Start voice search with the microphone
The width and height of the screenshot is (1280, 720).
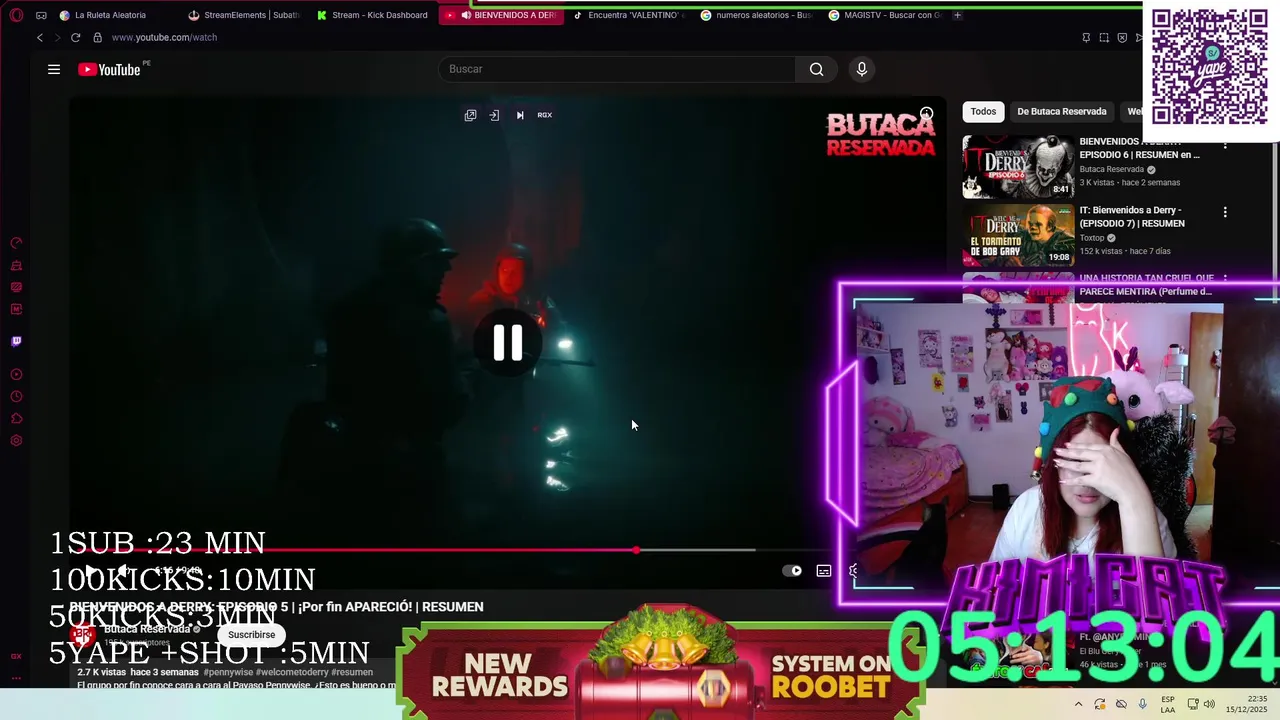862,69
